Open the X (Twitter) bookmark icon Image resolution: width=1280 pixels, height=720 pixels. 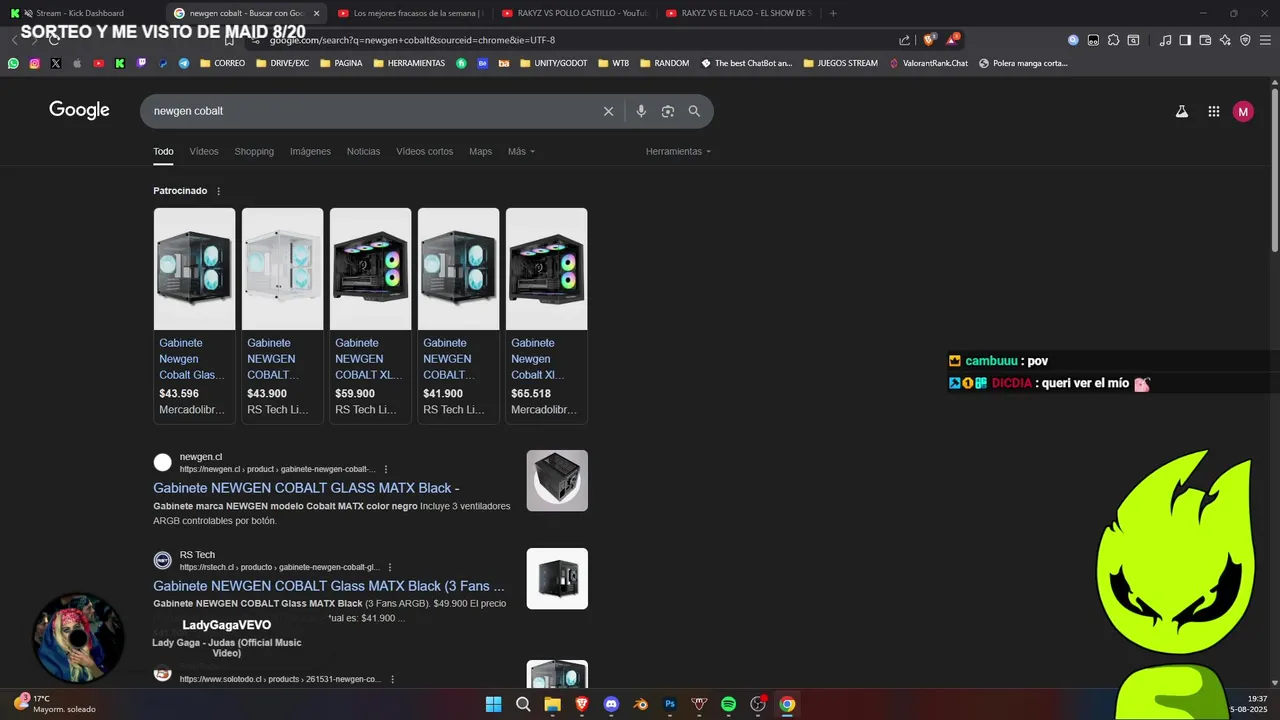coord(55,63)
